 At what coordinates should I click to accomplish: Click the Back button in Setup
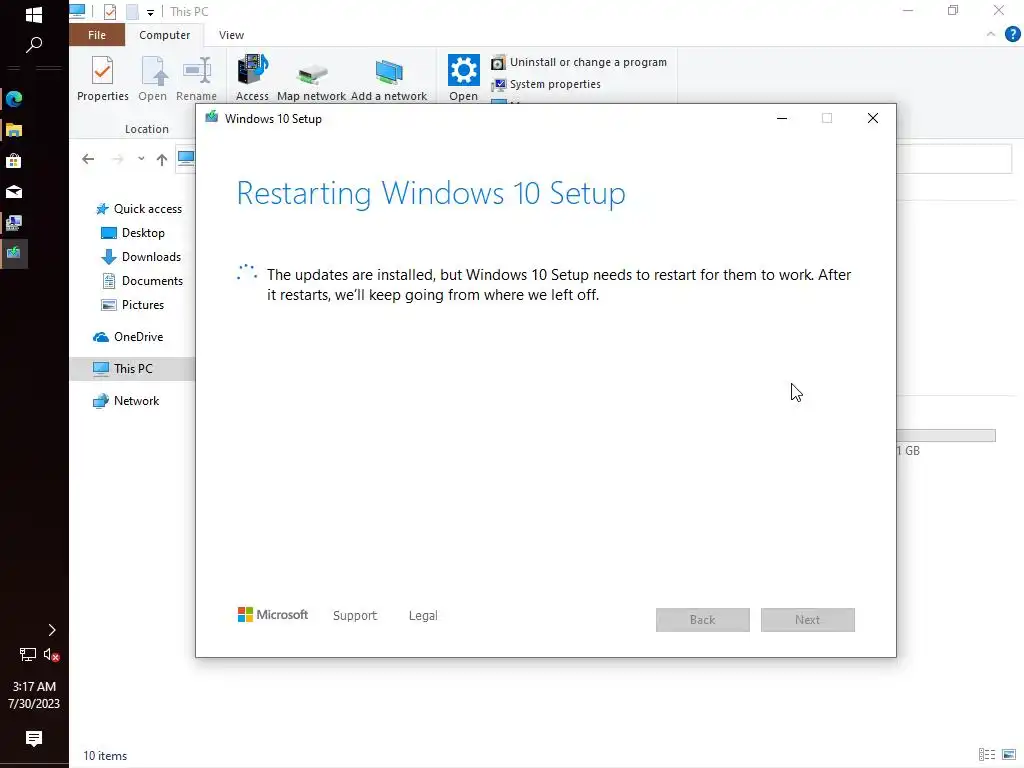(x=703, y=620)
